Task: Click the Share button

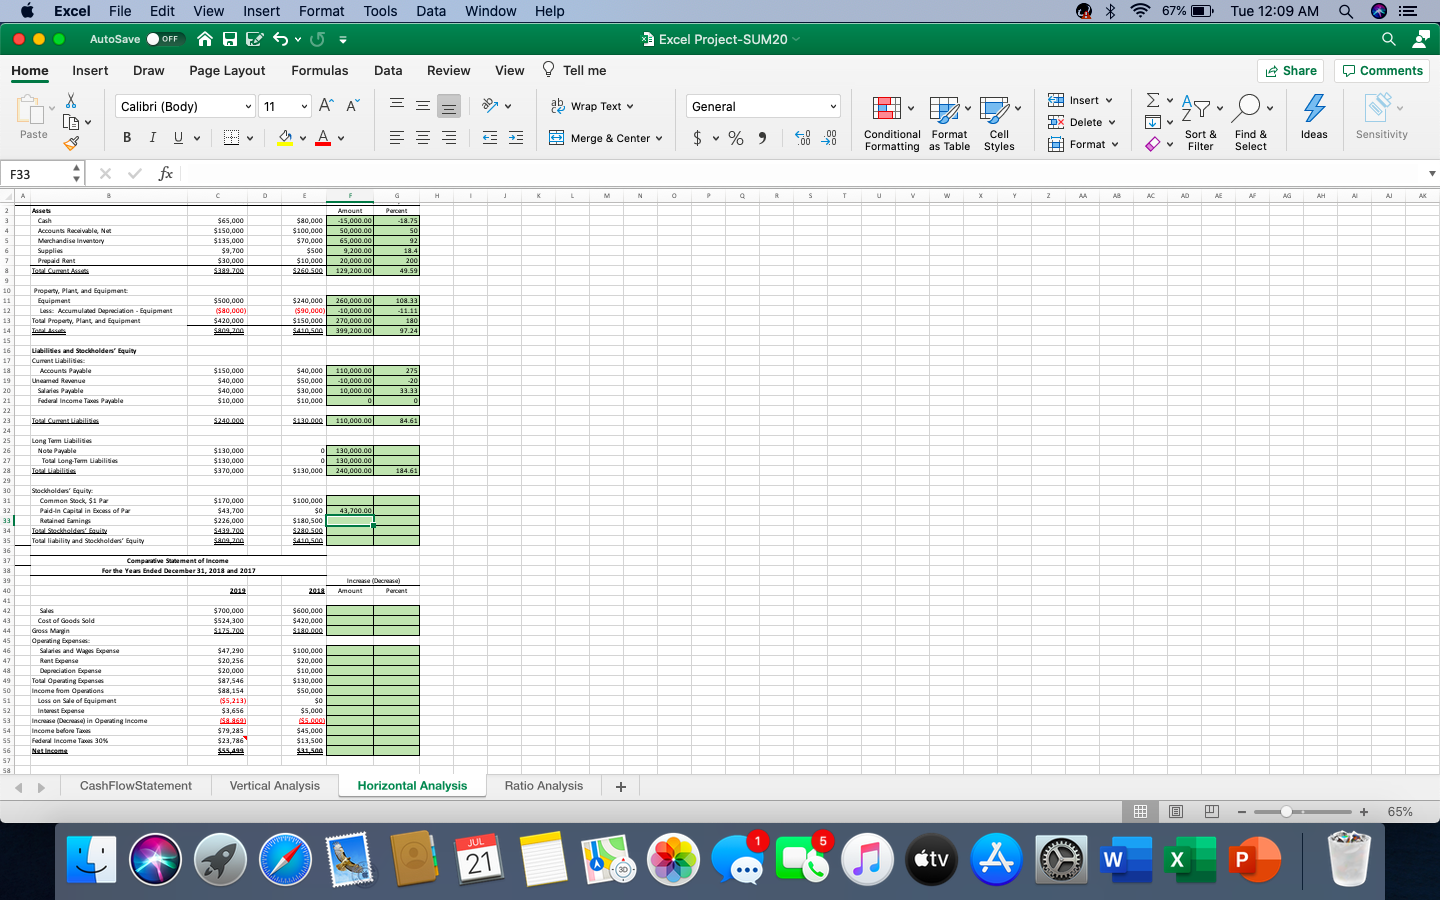Action: (1291, 70)
